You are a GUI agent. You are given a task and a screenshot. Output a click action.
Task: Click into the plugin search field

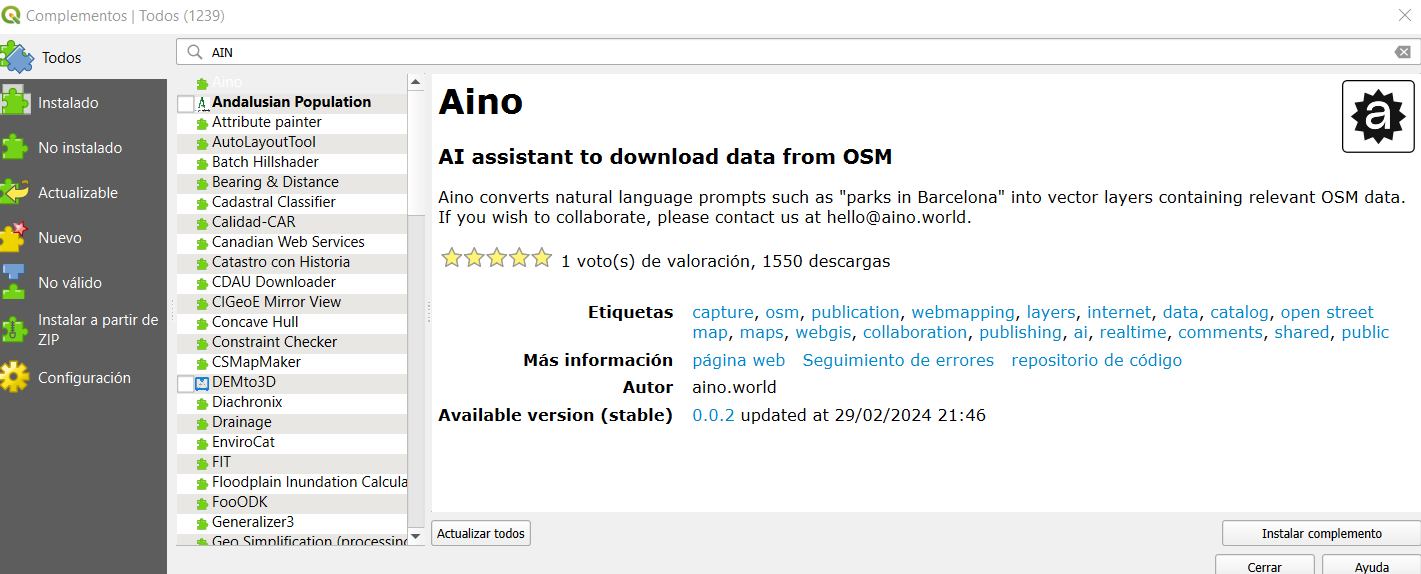[790, 52]
